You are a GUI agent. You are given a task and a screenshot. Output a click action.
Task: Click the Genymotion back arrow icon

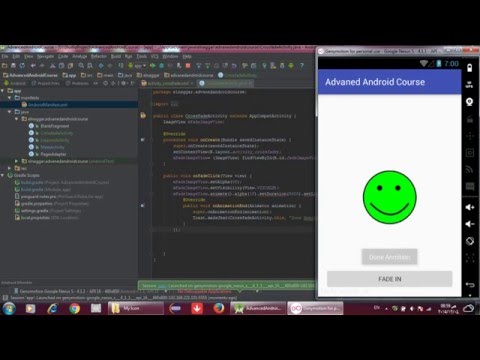pyautogui.click(x=470, y=284)
